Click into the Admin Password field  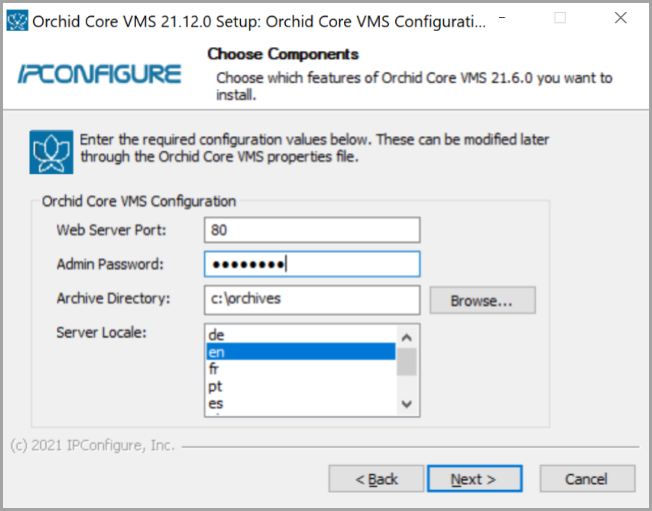311,264
